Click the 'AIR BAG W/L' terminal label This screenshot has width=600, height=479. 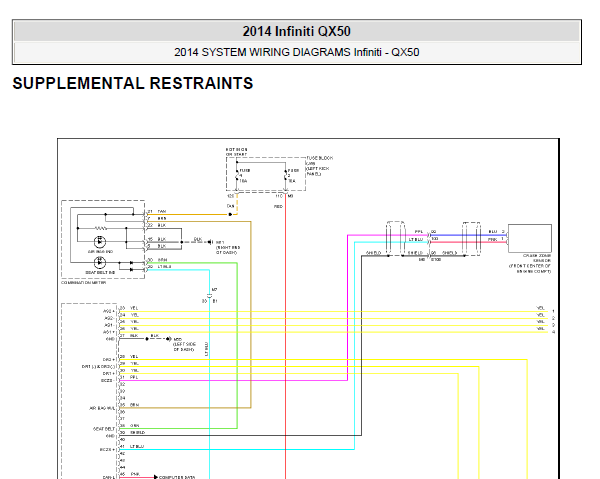pyautogui.click(x=102, y=408)
